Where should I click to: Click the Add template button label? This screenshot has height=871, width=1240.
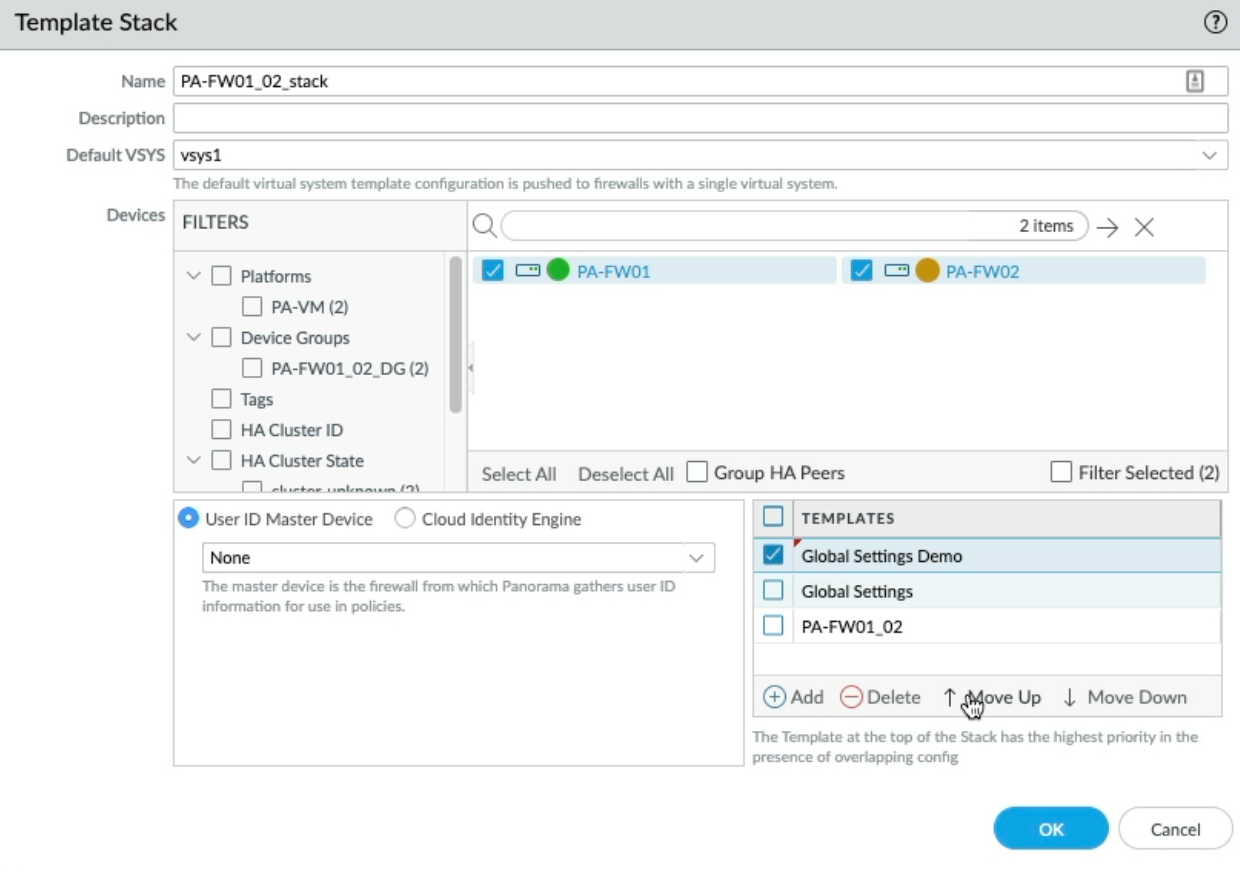coord(807,697)
